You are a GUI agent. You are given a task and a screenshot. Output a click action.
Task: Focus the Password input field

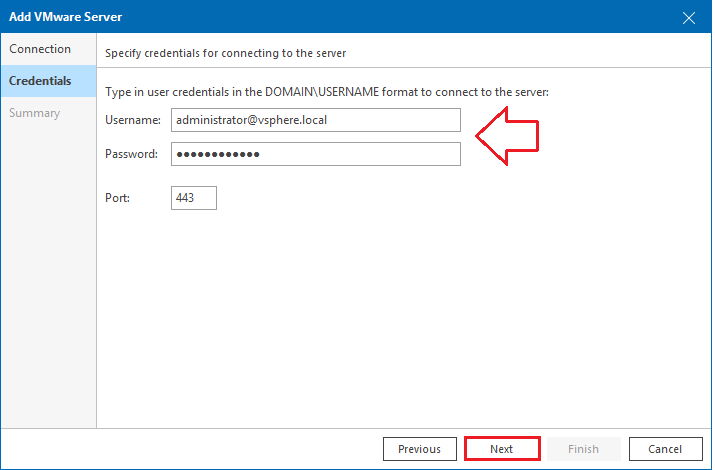(x=316, y=154)
